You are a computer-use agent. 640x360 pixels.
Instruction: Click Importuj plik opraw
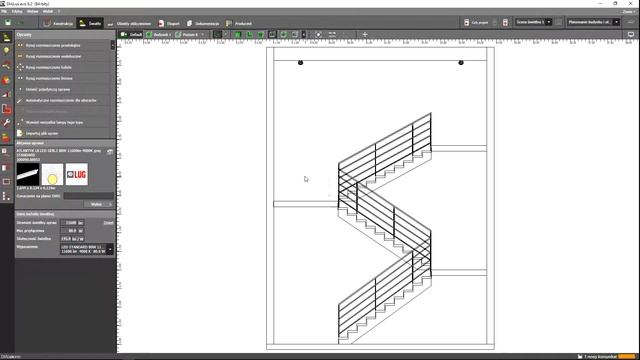tap(63, 133)
